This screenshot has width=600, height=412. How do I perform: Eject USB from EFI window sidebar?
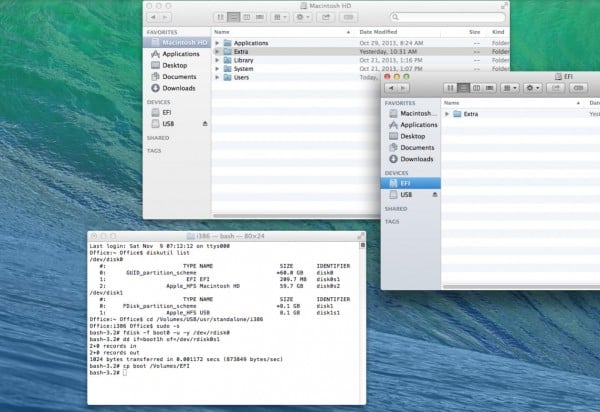pos(435,195)
